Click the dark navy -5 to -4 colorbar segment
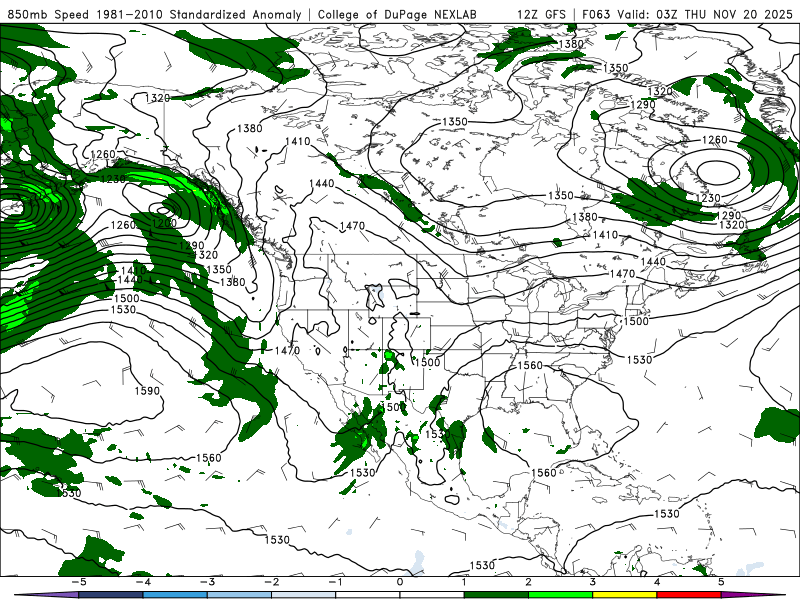This screenshot has height=600, width=800. tap(111, 595)
